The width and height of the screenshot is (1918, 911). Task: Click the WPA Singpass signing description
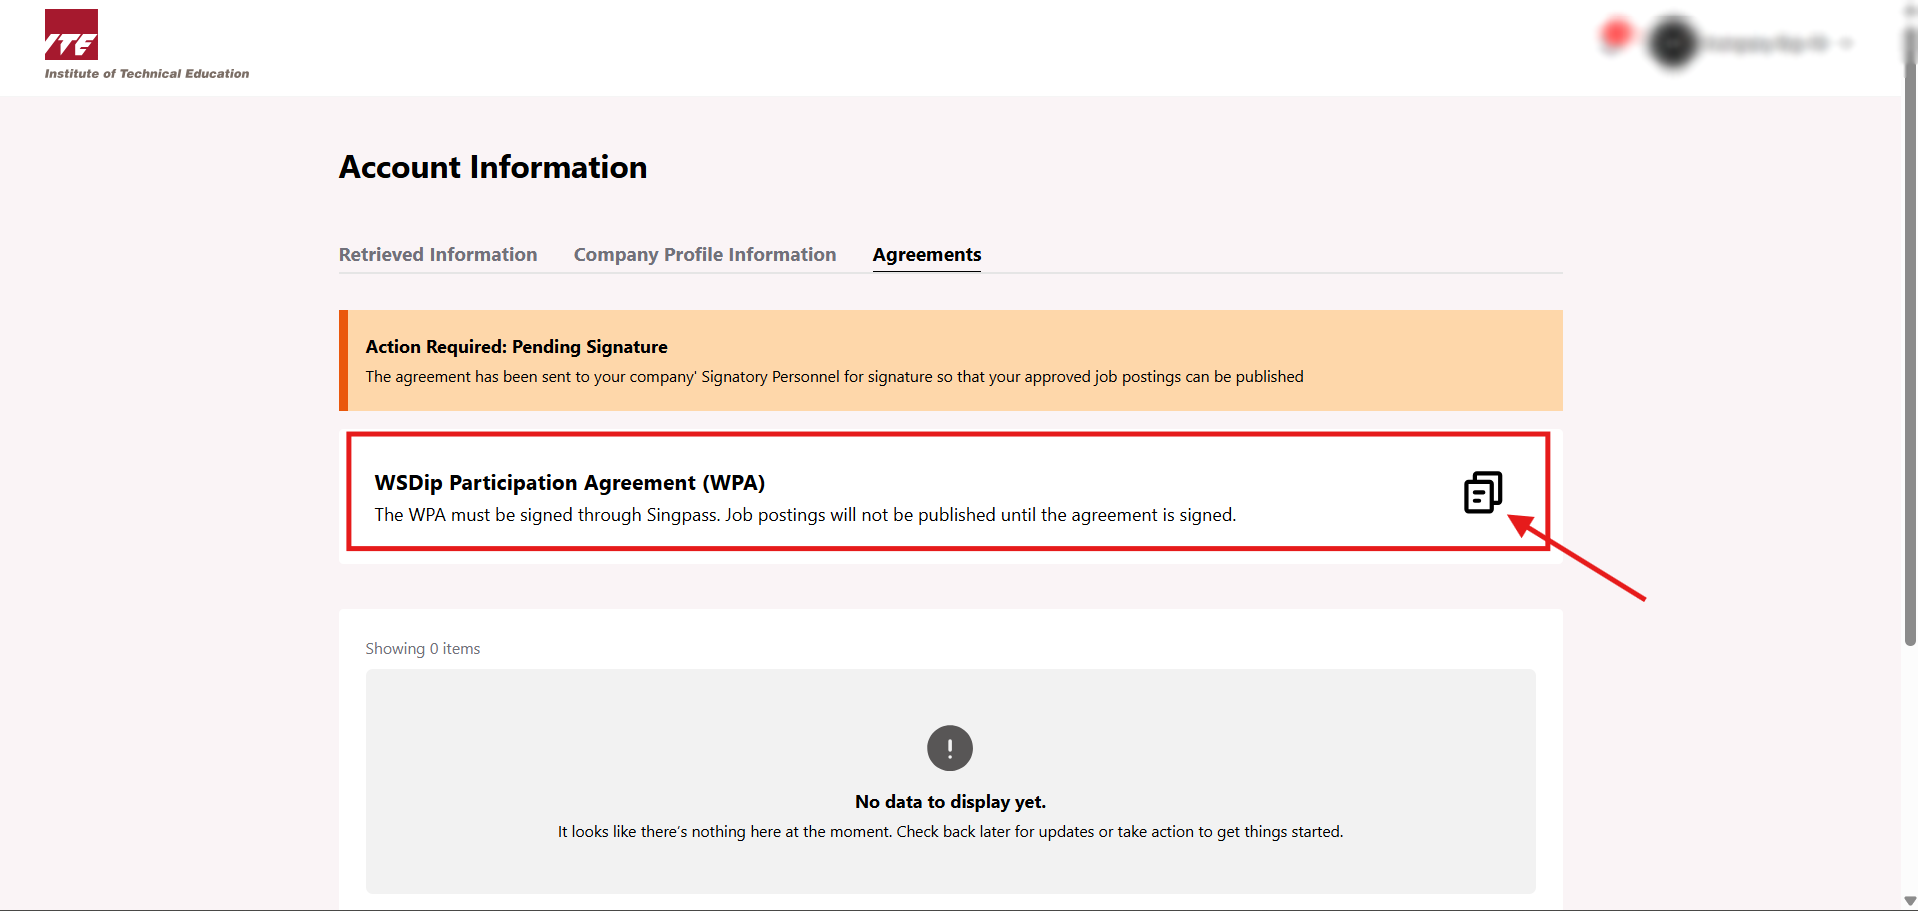click(804, 515)
